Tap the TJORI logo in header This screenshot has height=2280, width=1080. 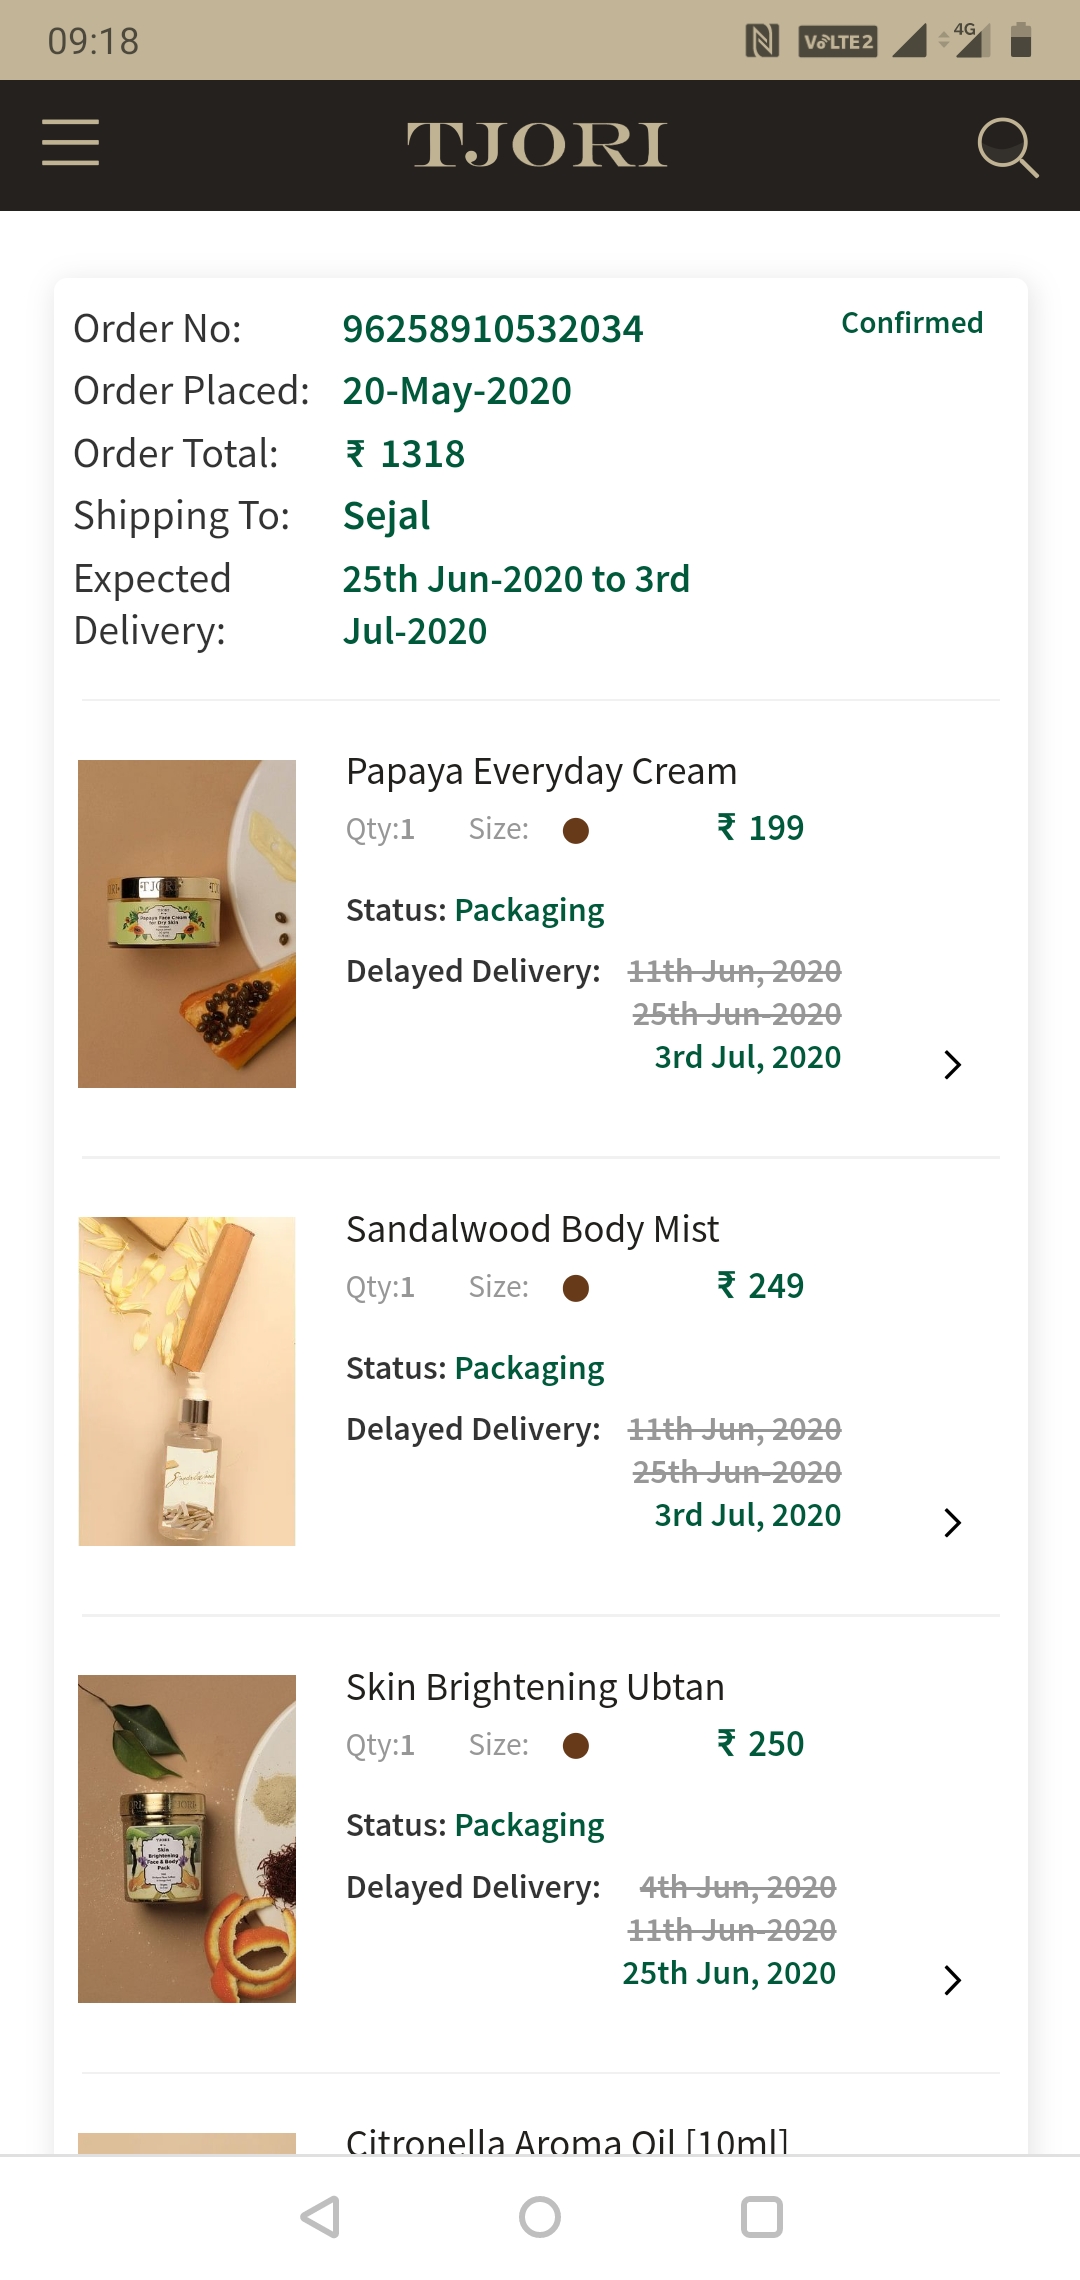pos(537,145)
